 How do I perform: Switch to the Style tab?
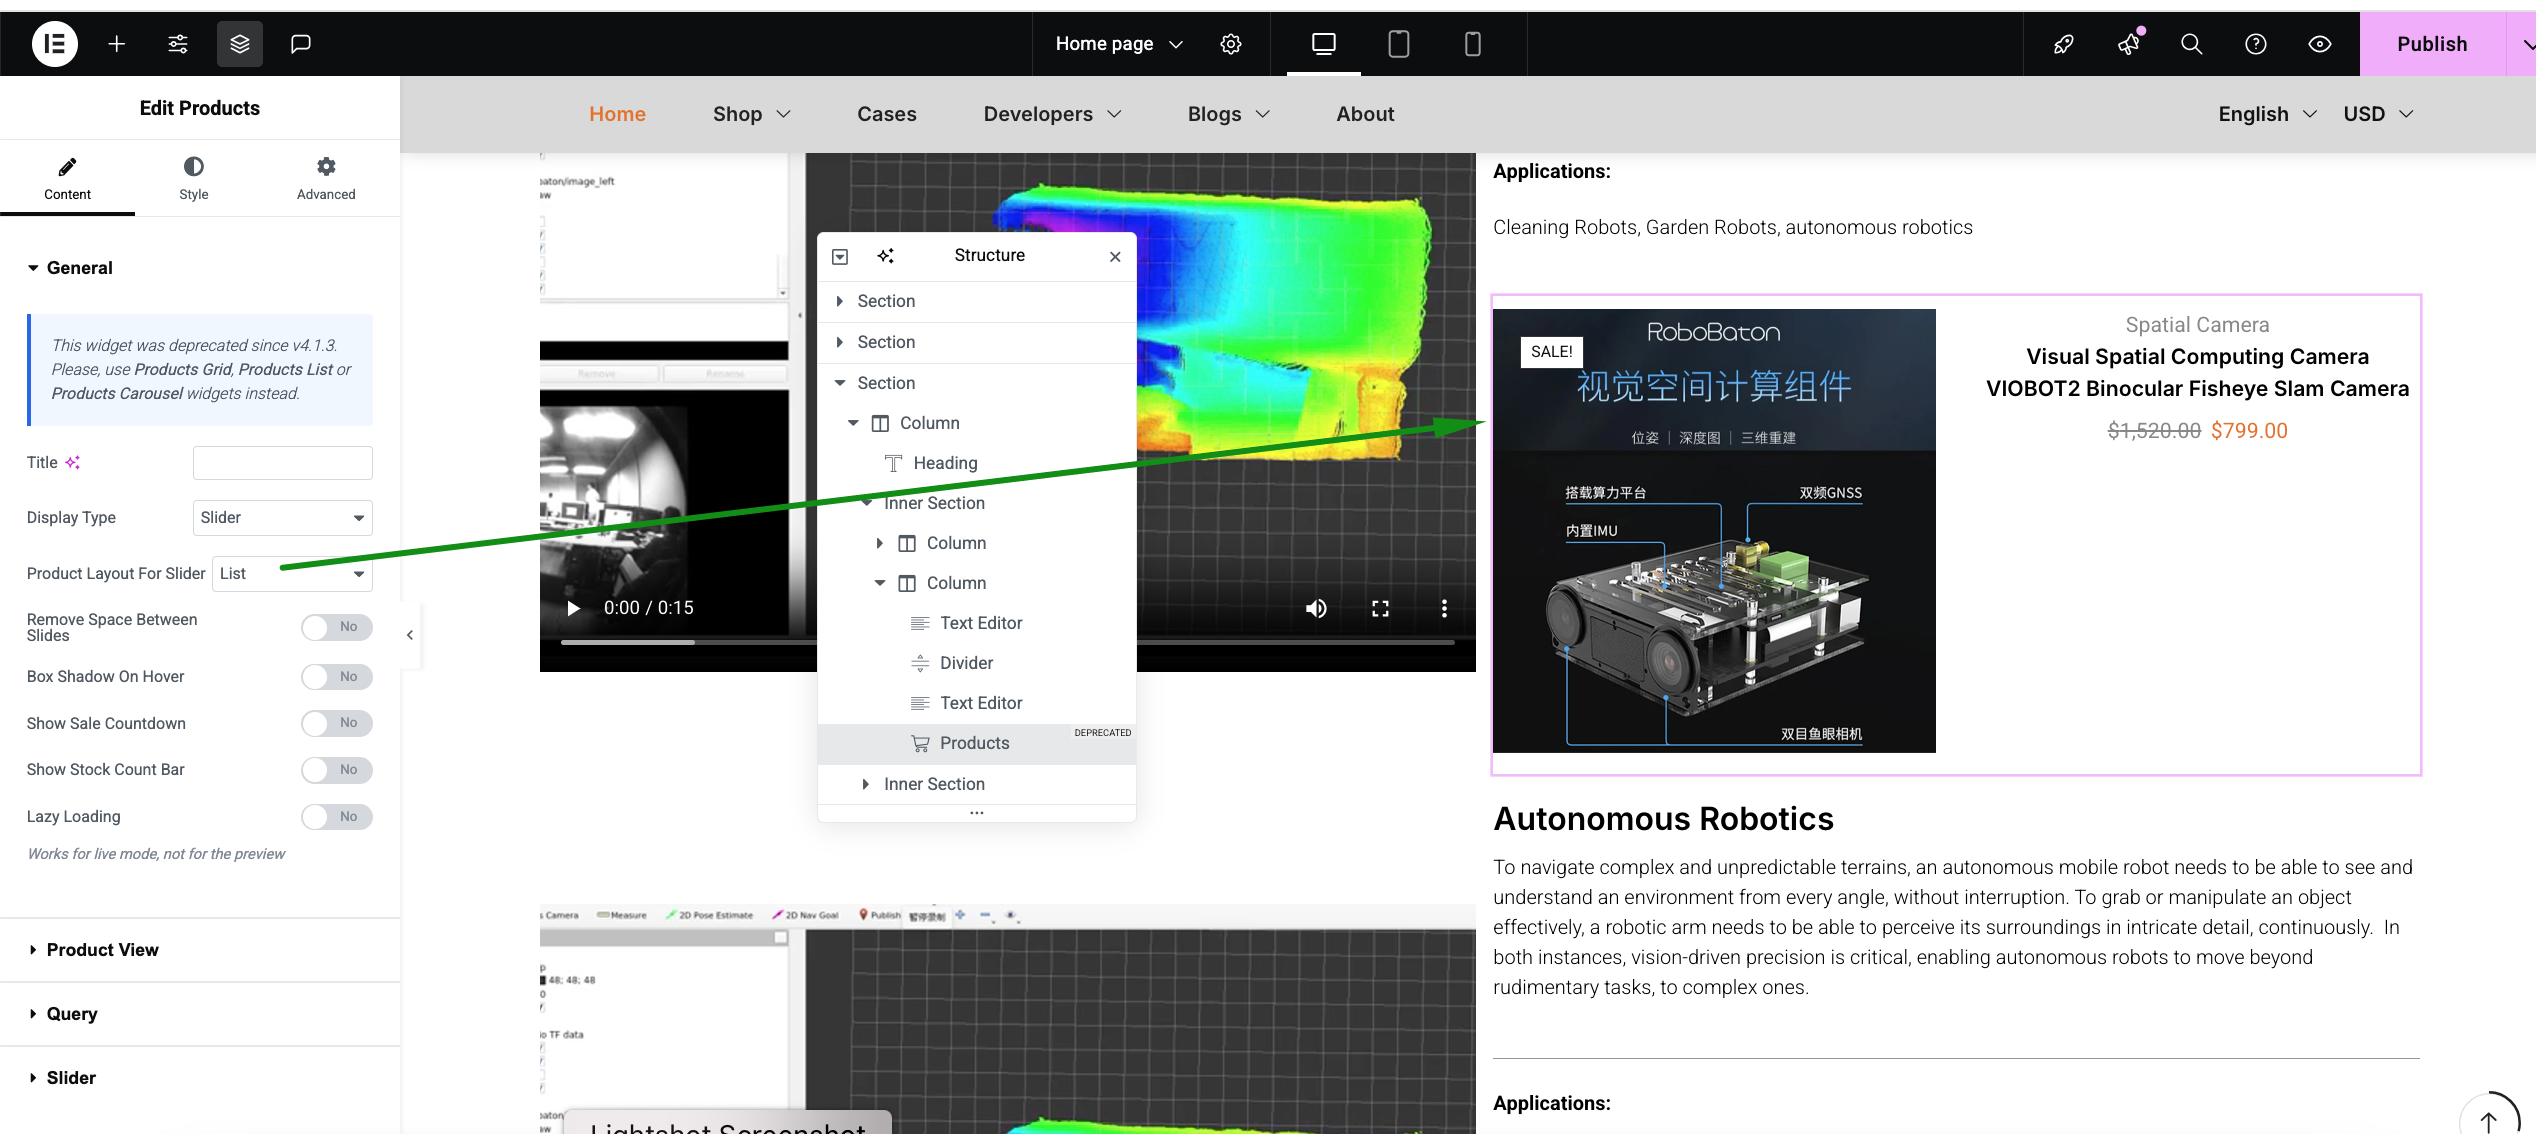[194, 178]
